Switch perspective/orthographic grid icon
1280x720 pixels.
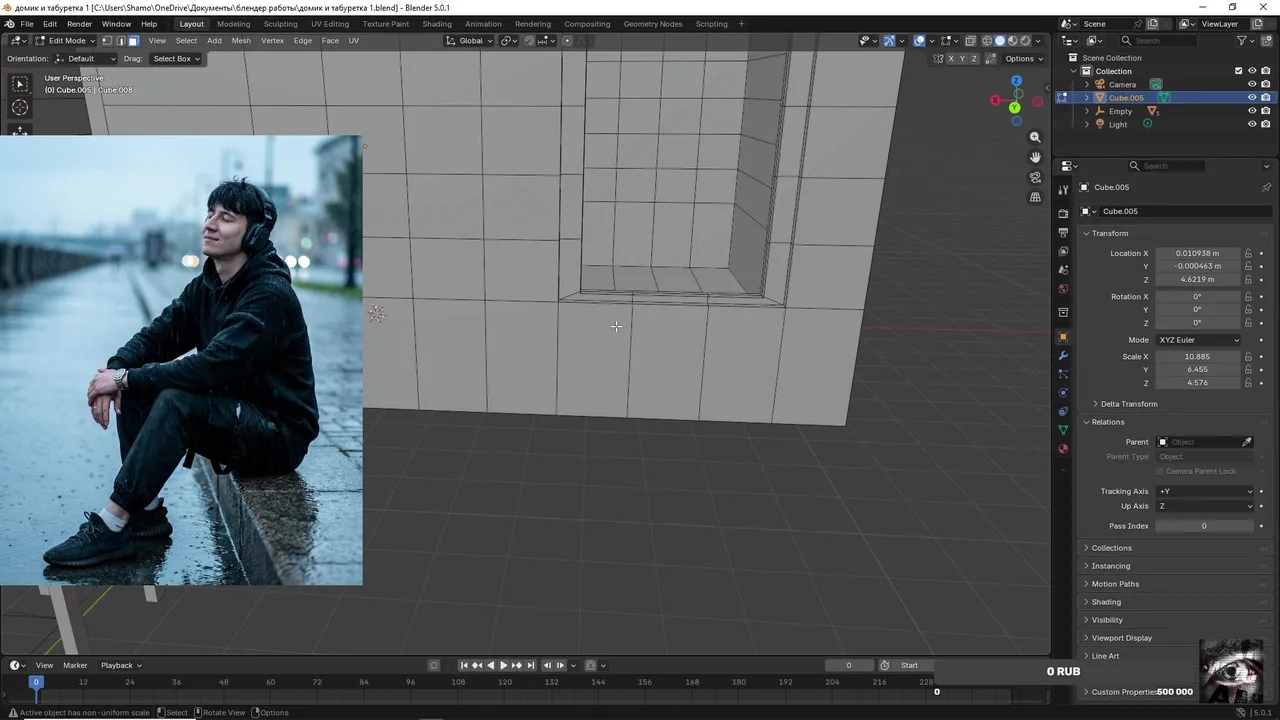point(1035,197)
